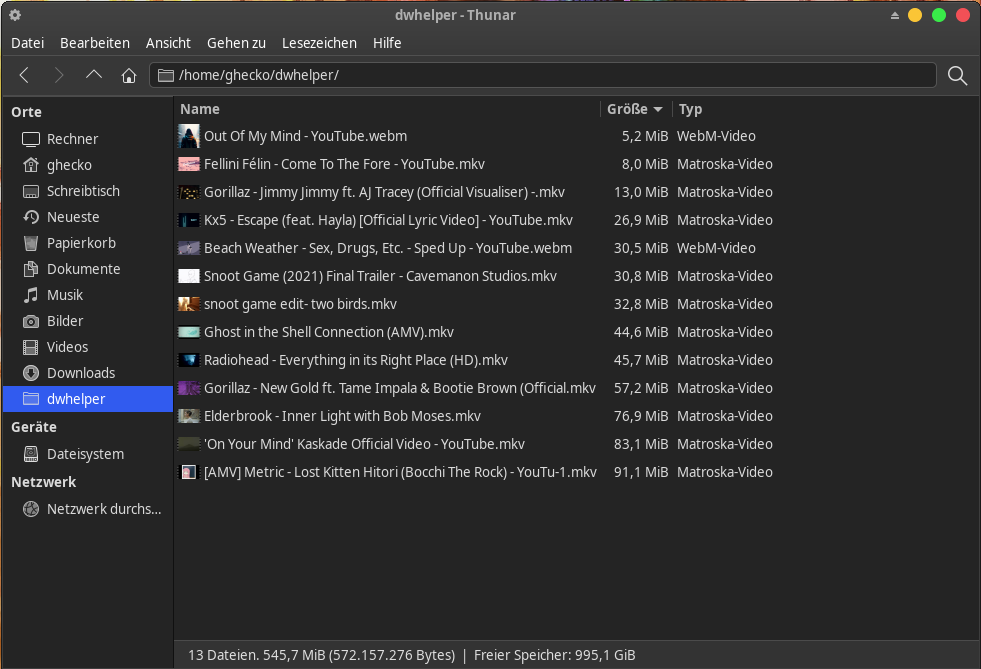Select the snoot game edit thumbnail
The image size is (981, 669).
[x=188, y=304]
